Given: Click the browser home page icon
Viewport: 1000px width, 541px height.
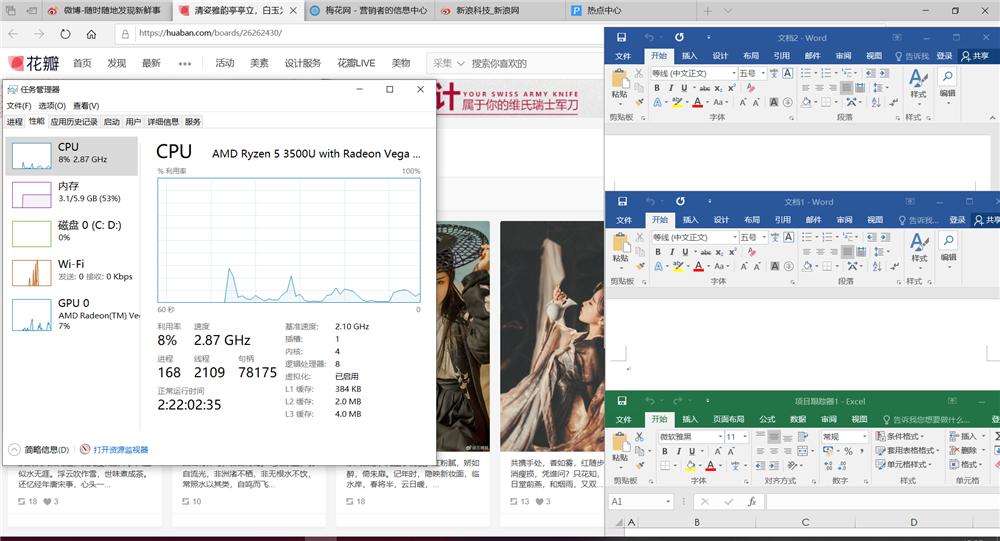Looking at the screenshot, I should click(91, 34).
